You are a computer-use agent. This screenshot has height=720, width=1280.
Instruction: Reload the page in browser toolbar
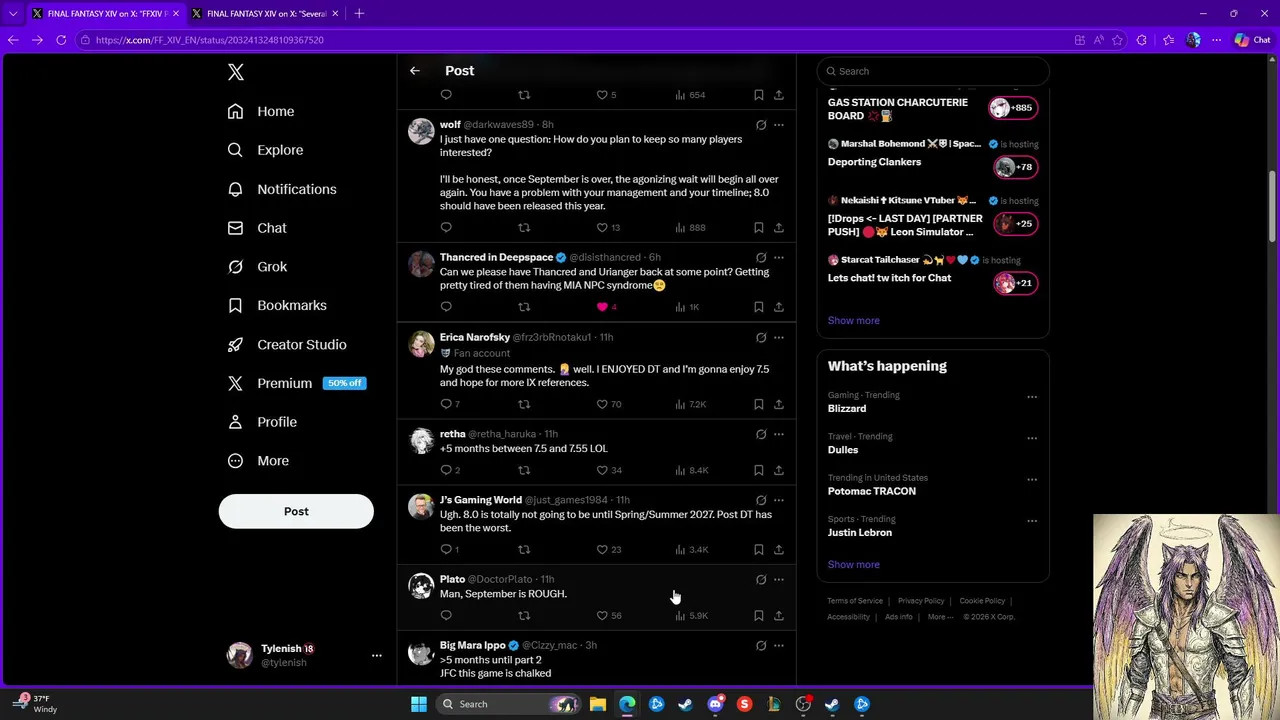[61, 40]
